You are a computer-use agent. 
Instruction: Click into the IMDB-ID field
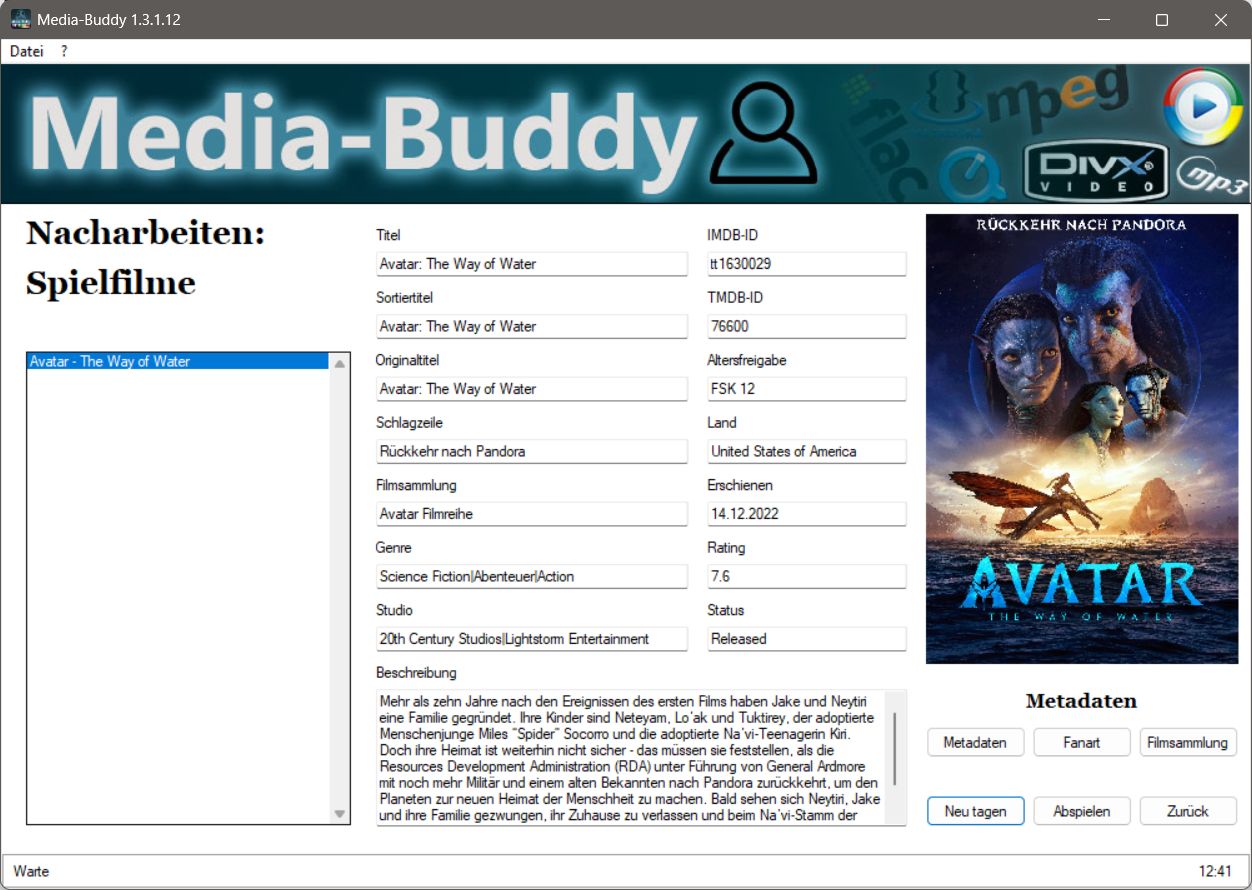[807, 264]
